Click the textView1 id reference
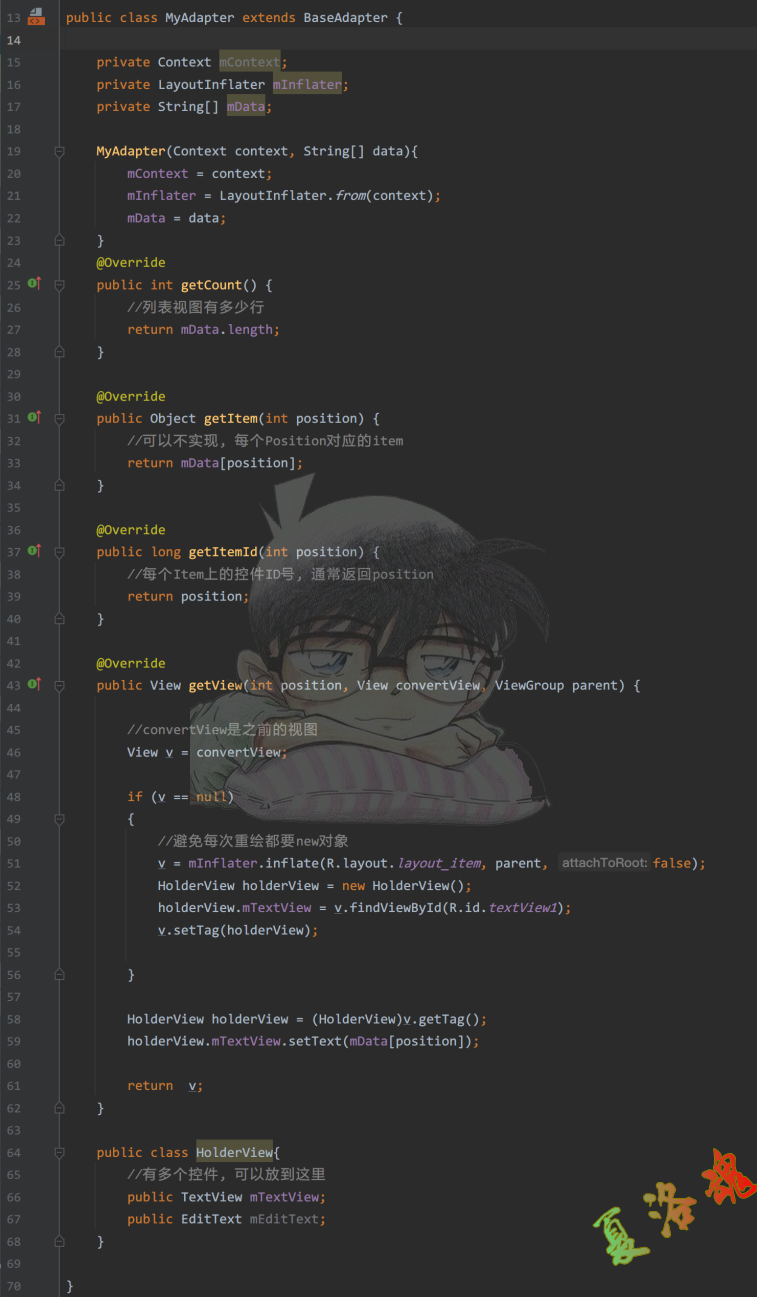This screenshot has width=757, height=1297. (522, 908)
